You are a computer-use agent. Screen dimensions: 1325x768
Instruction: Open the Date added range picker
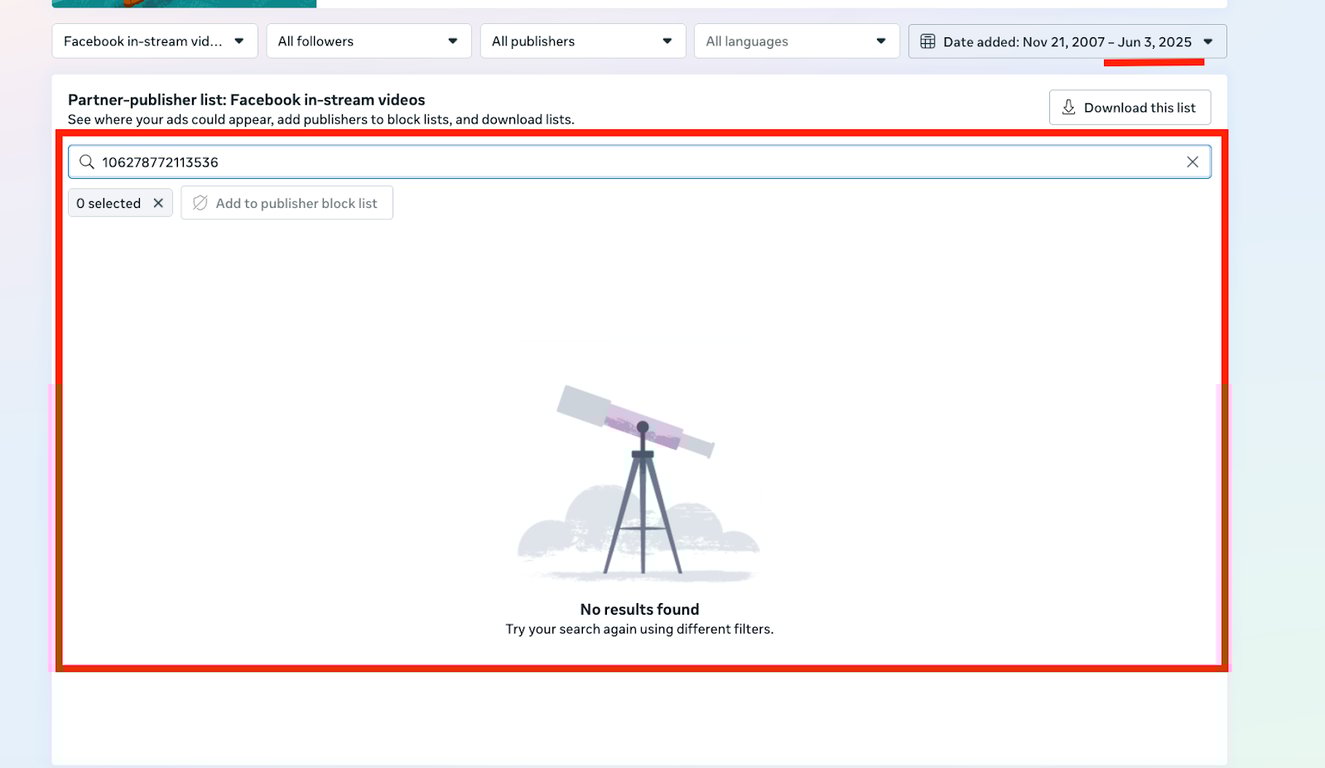click(1067, 41)
